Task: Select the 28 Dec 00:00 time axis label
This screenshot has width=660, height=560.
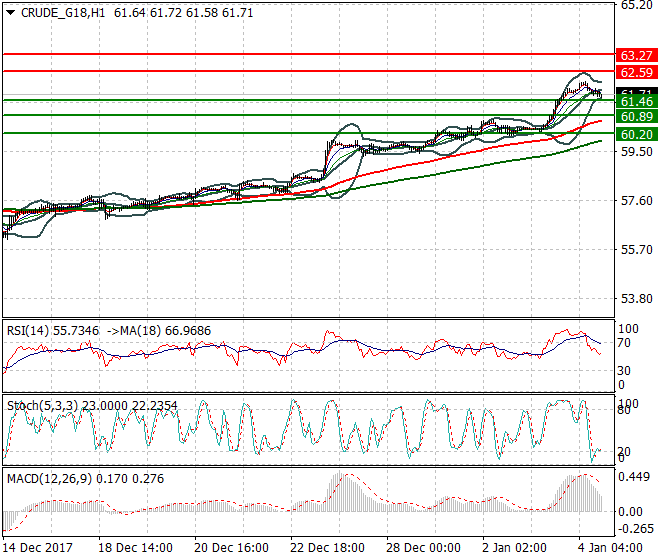Action: pyautogui.click(x=423, y=548)
